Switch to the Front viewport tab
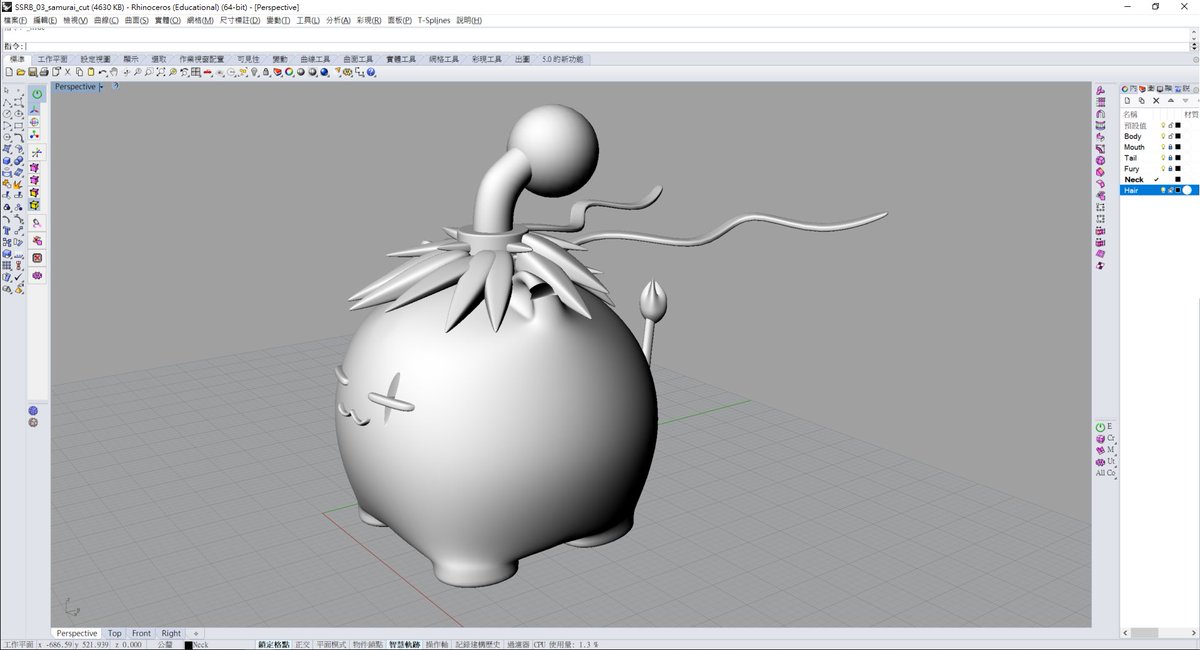Screen dimensions: 1200x650 click(x=141, y=633)
